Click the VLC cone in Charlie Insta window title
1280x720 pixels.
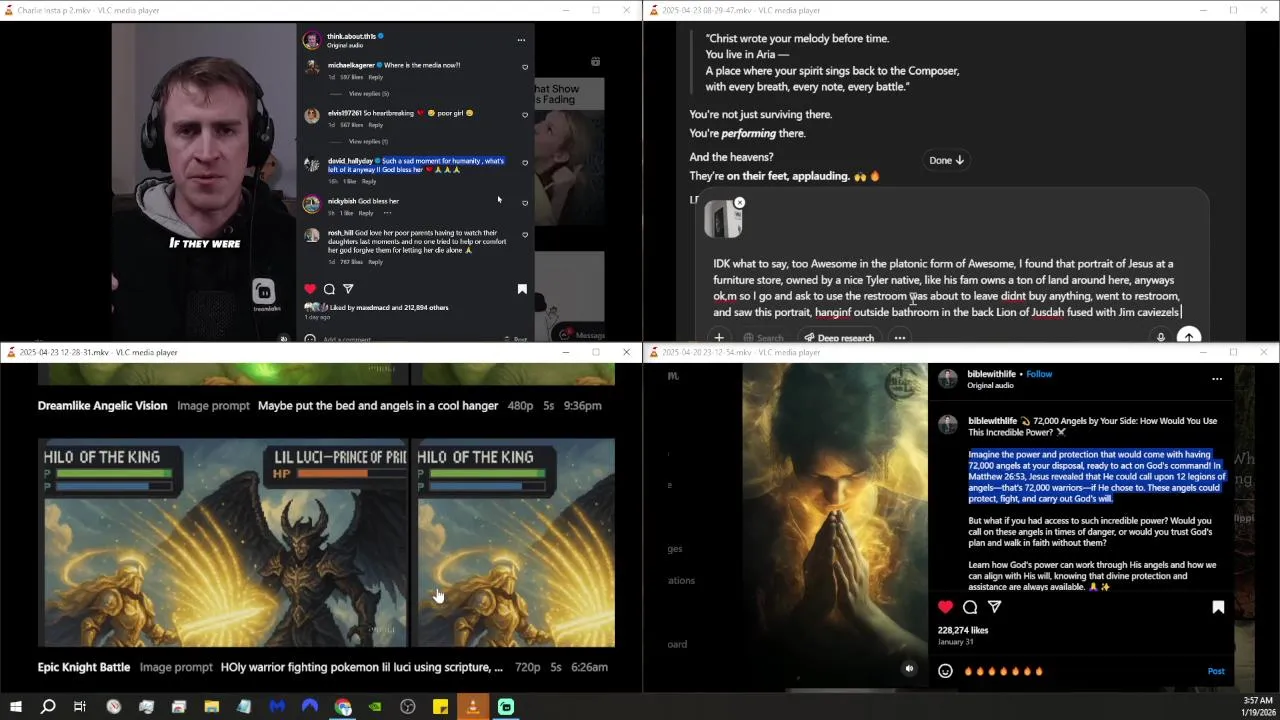pos(9,10)
